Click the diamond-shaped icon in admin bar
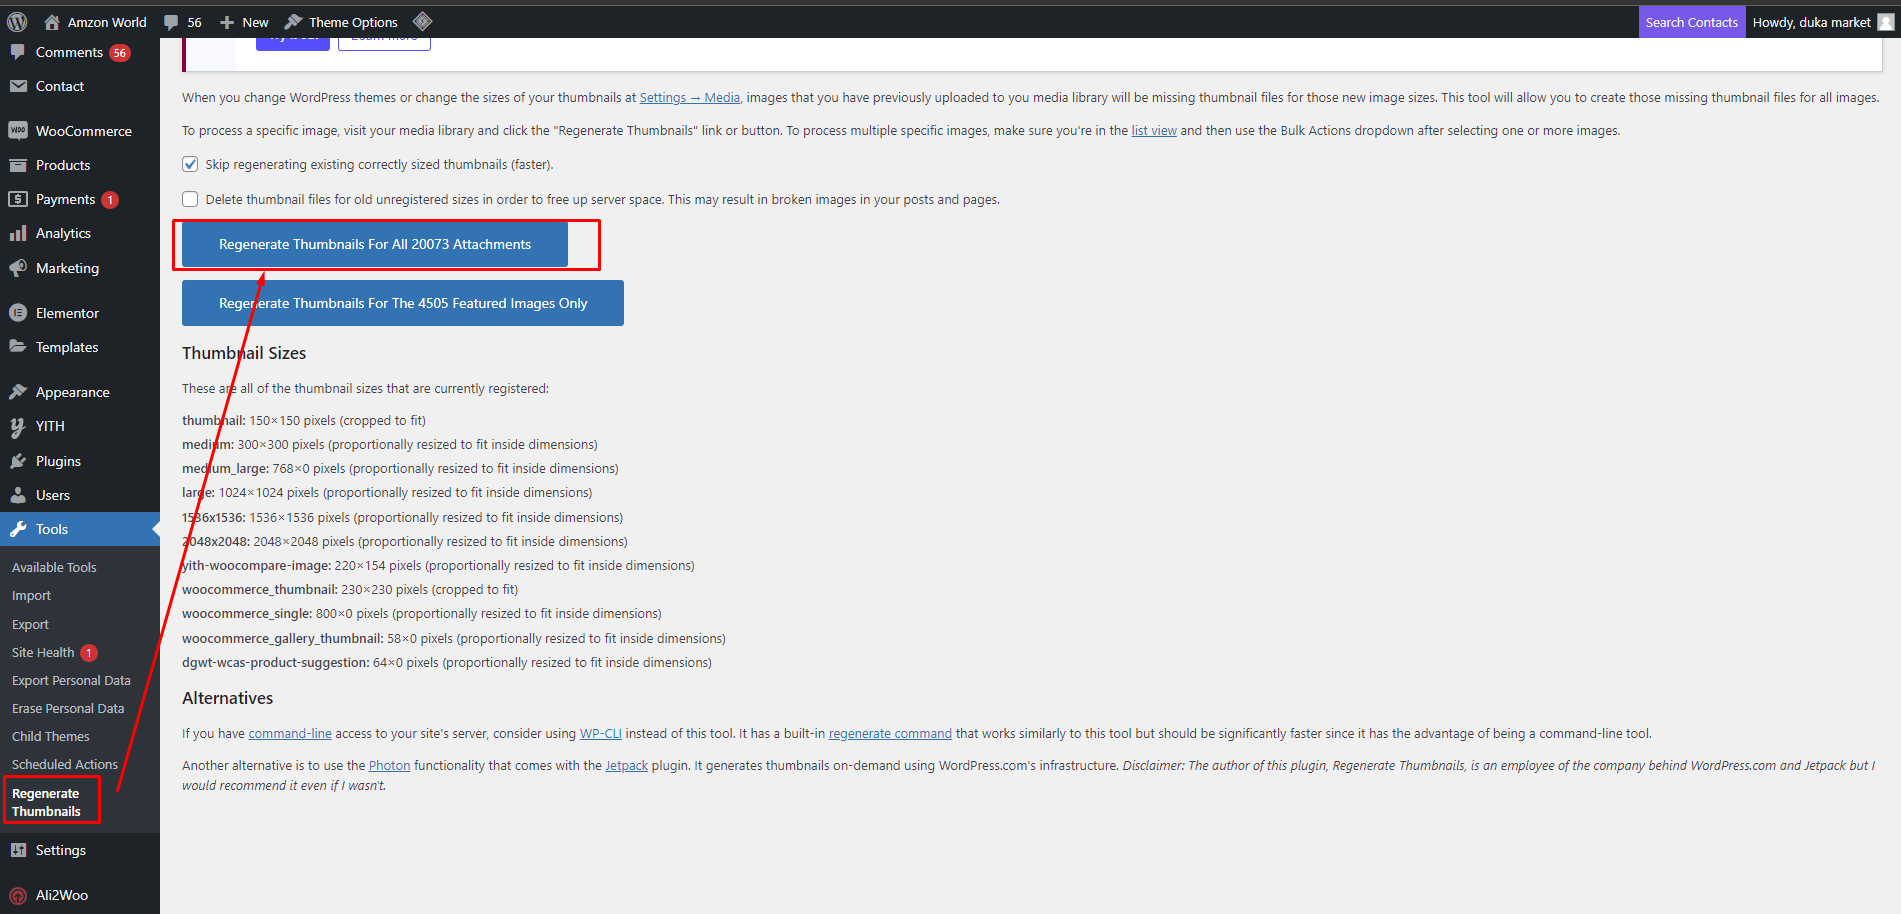The image size is (1901, 914). click(422, 21)
